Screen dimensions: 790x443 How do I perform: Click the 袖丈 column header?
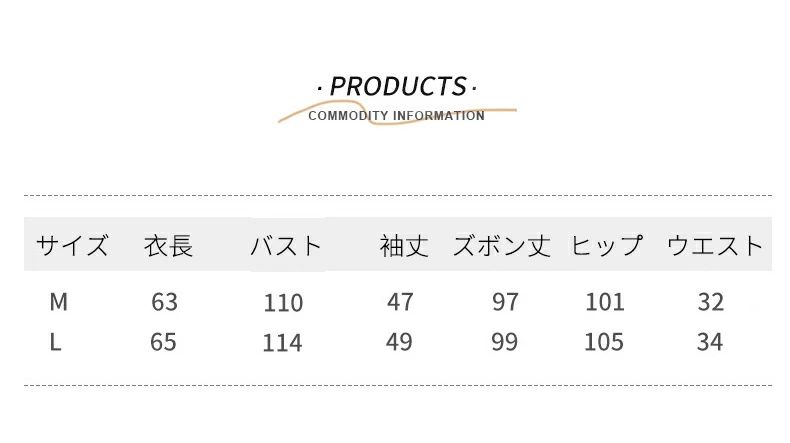pyautogui.click(x=404, y=246)
